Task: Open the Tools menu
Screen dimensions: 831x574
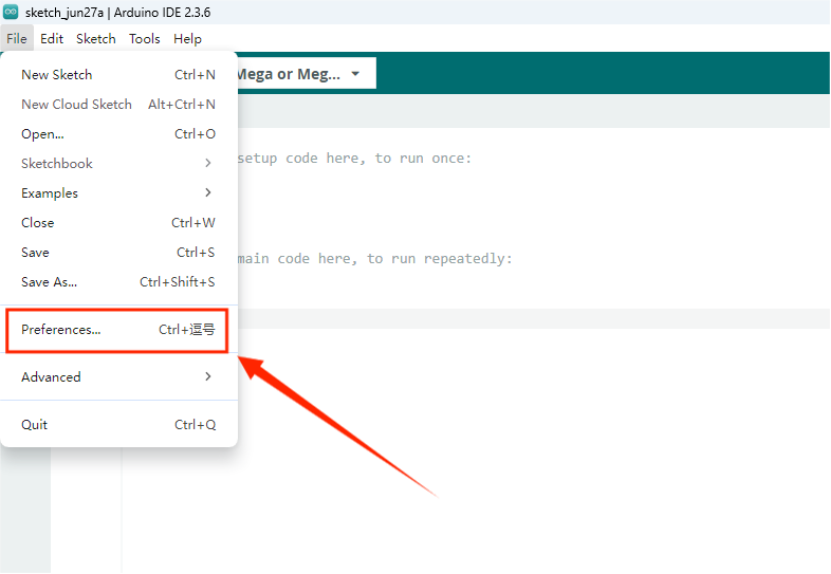Action: 144,39
